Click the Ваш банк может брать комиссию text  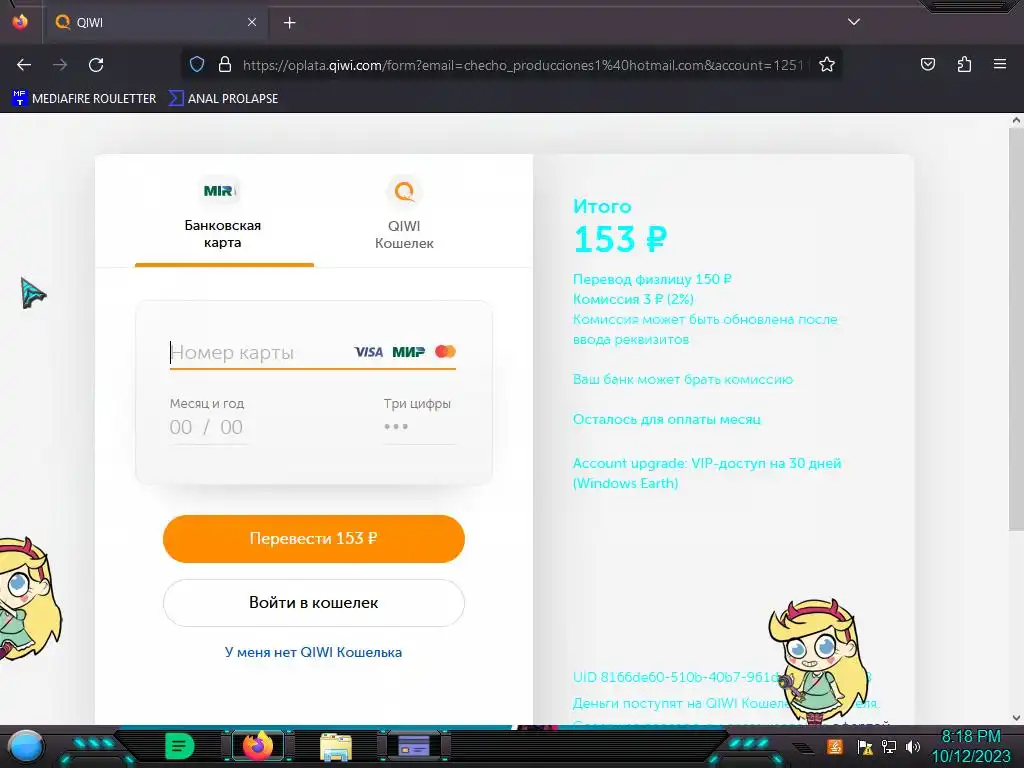683,379
